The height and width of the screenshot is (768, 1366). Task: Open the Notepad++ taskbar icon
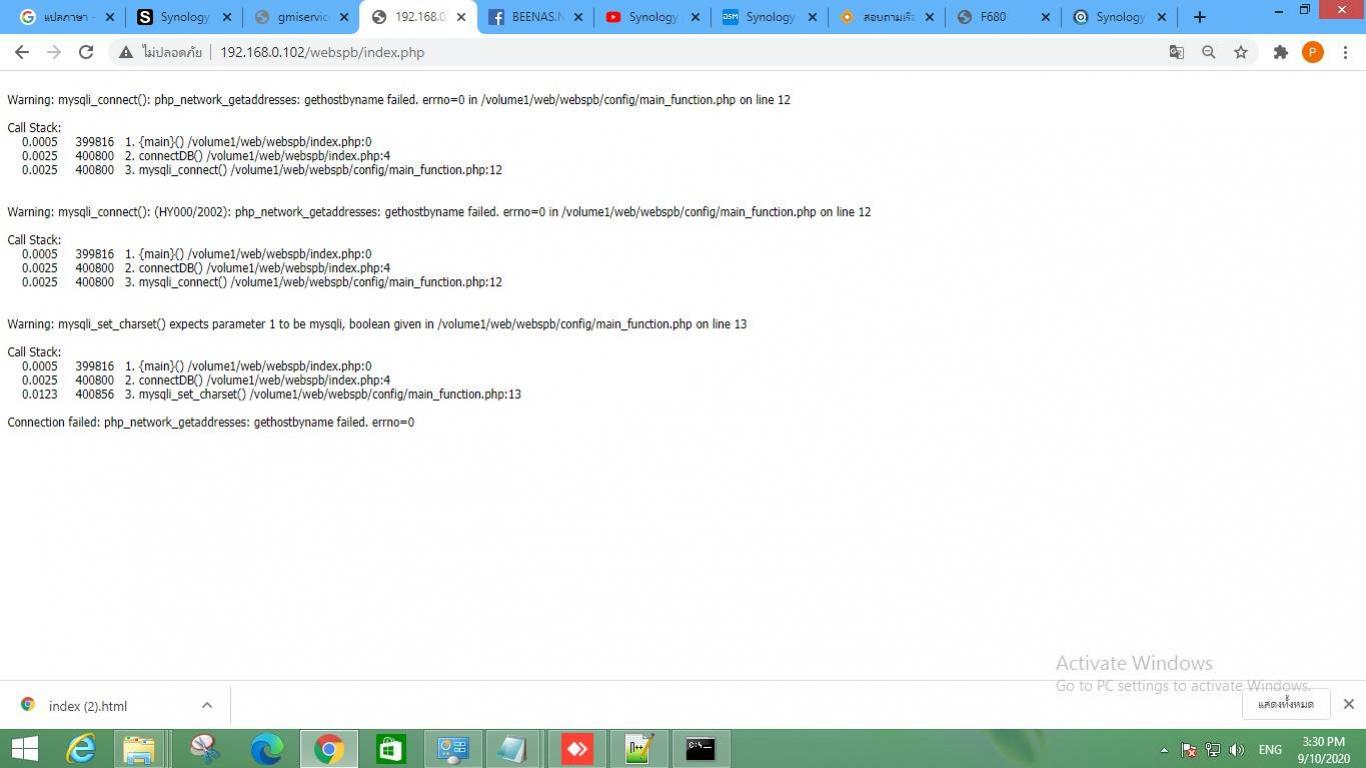pos(639,749)
